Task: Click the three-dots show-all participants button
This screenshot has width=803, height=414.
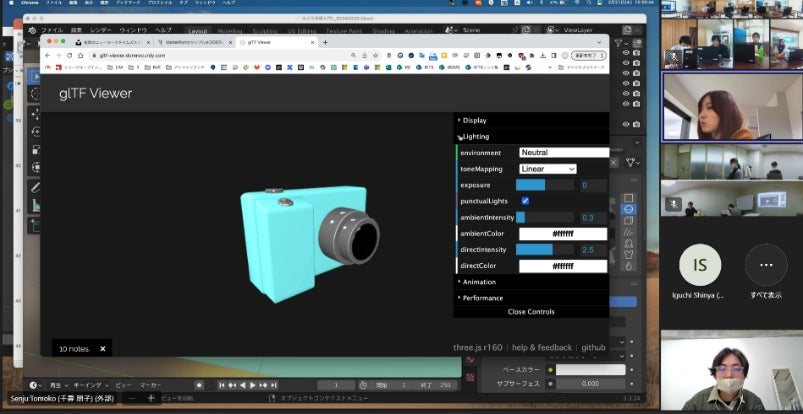Action: click(765, 267)
